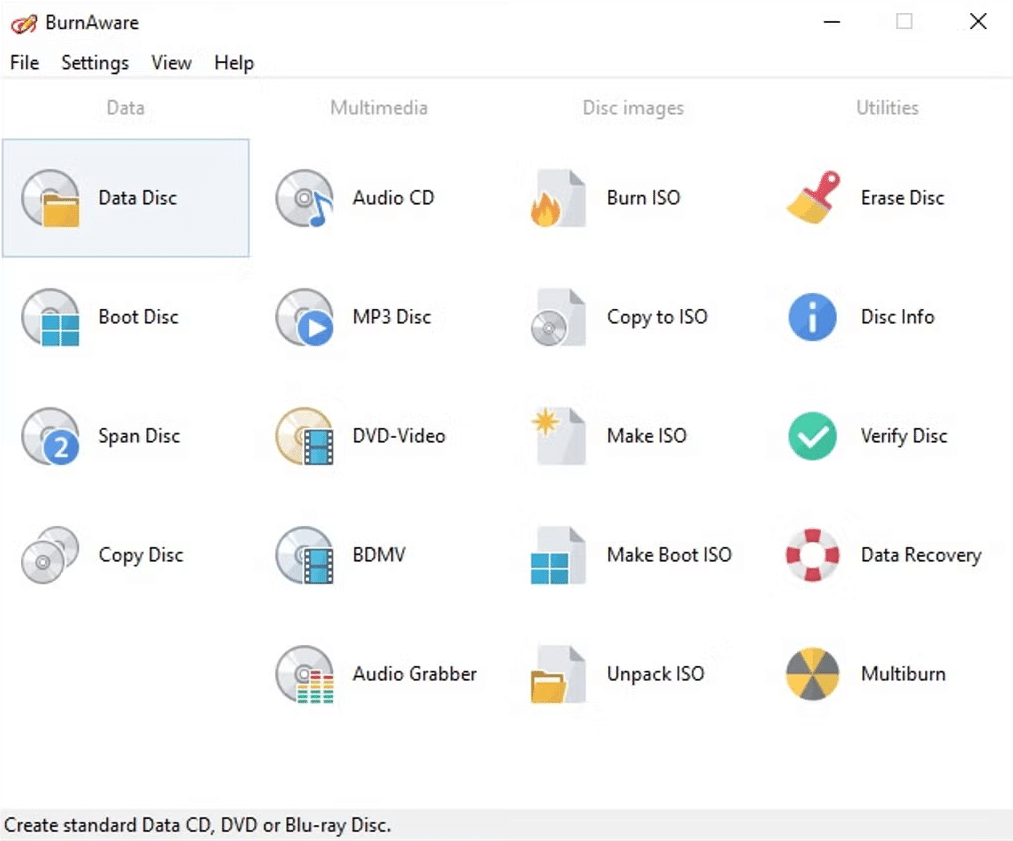Select the BDMV disc icon
The width and height of the screenshot is (1013, 841).
304,555
